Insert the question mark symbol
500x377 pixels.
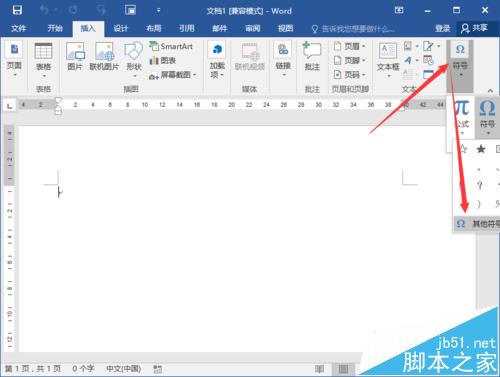pyautogui.click(x=480, y=185)
